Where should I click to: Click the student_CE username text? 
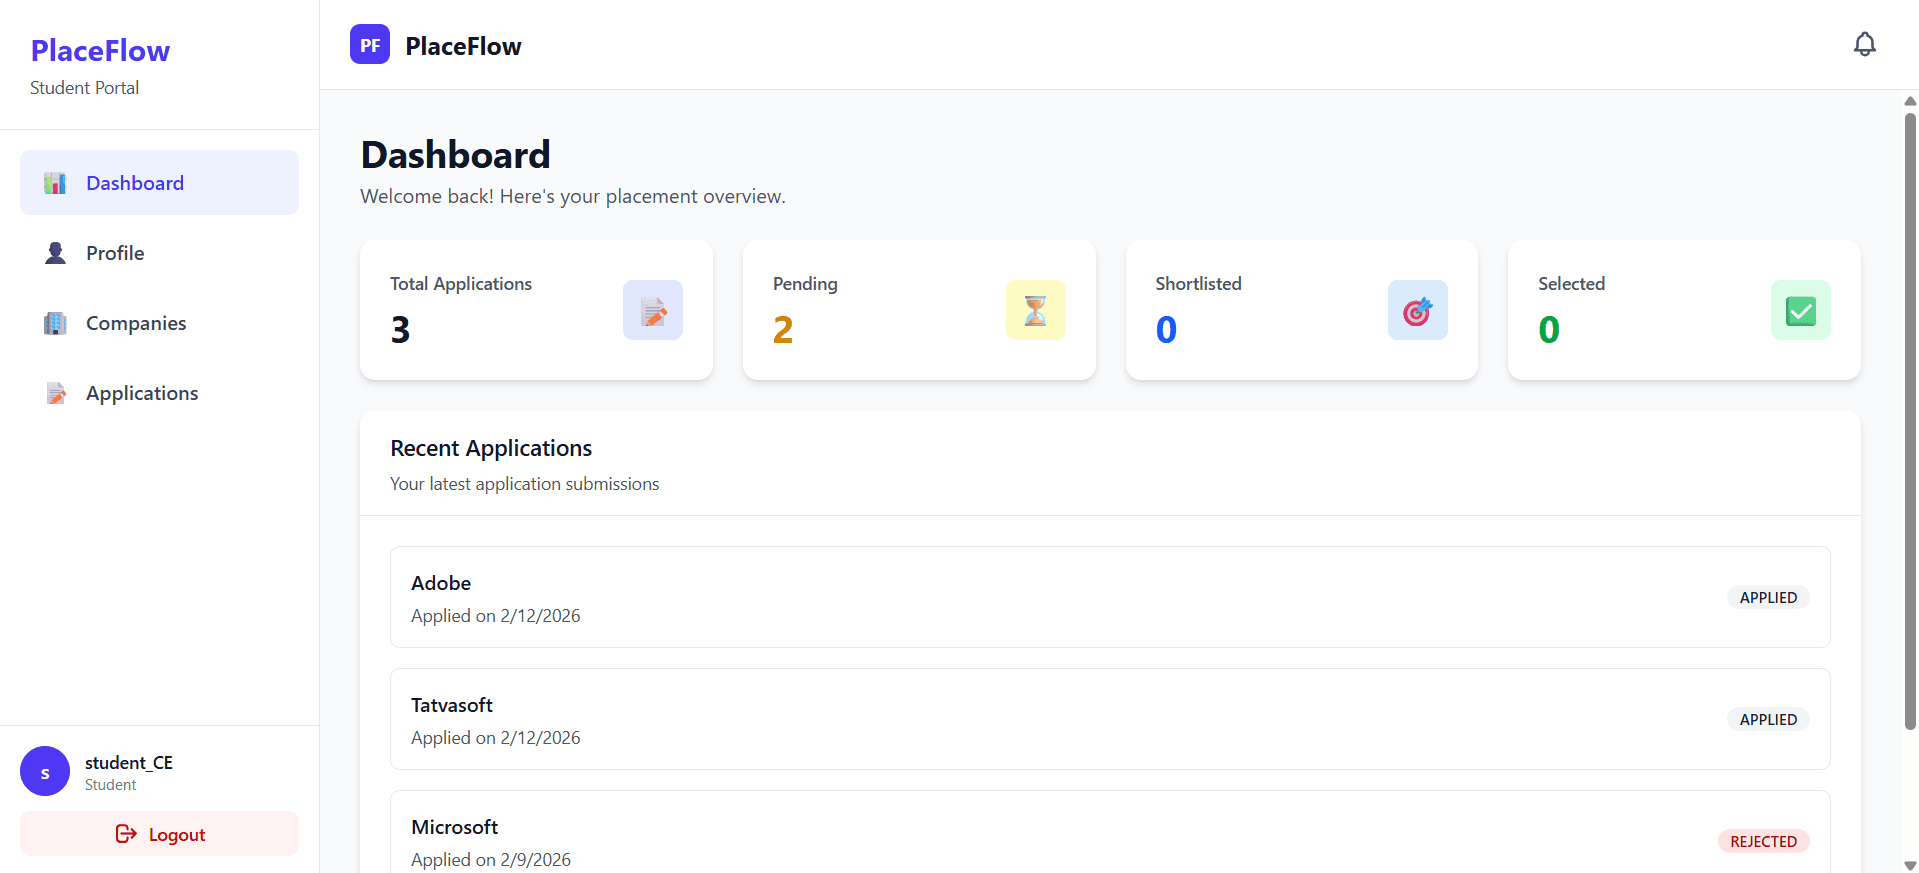(129, 762)
